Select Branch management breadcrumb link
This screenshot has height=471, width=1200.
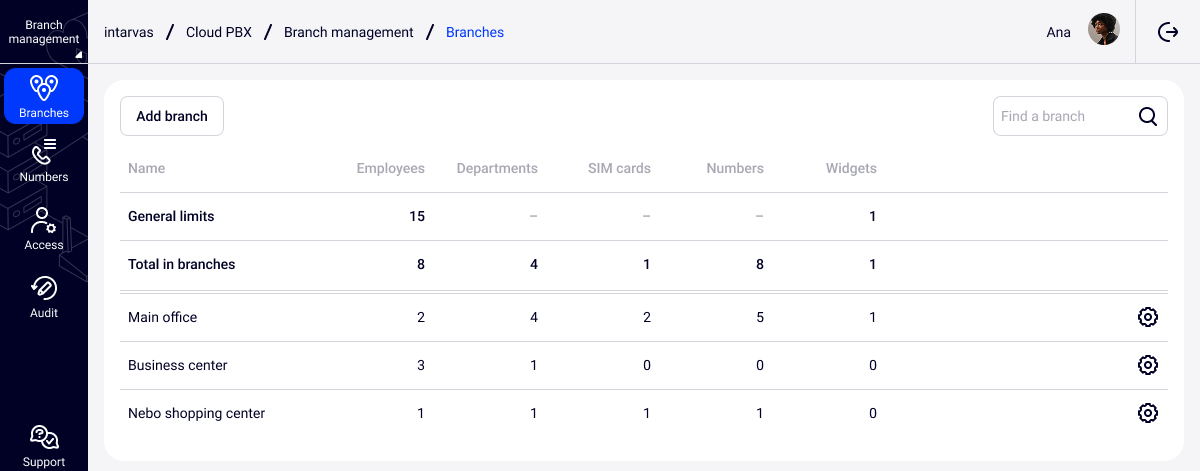coord(349,32)
